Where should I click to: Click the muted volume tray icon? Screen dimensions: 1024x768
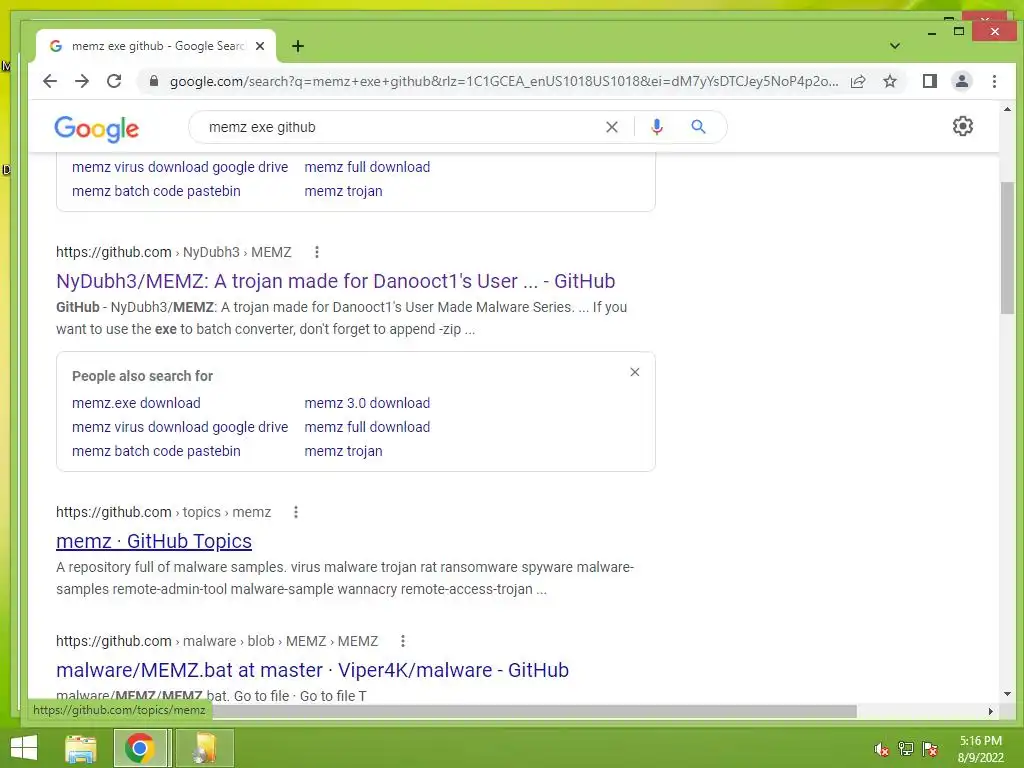[882, 750]
